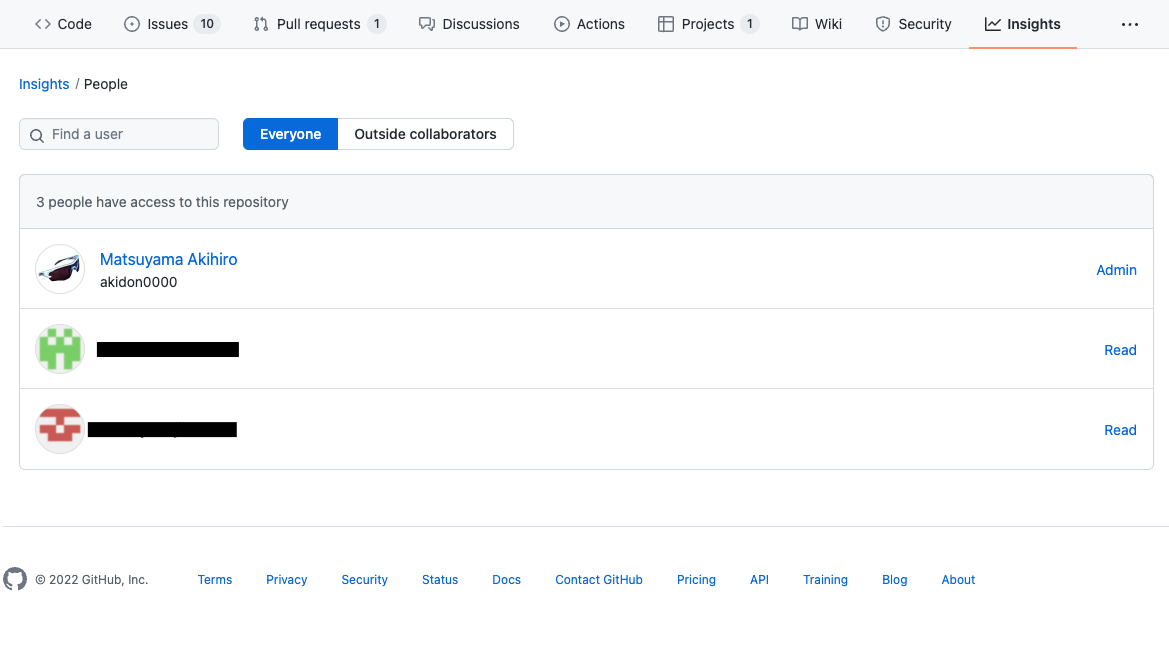Open the Pricing footer link
The image size is (1169, 651).
coord(696,579)
